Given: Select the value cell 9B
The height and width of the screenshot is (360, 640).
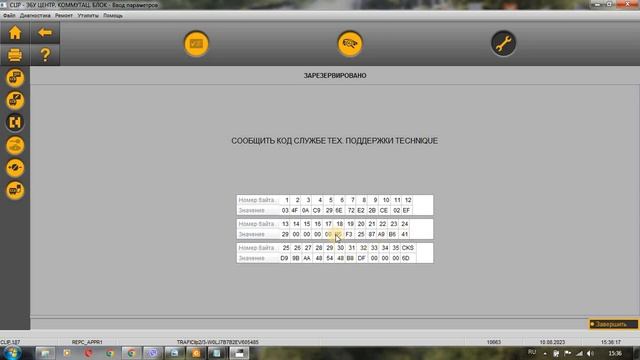Looking at the screenshot, I should click(296, 258).
